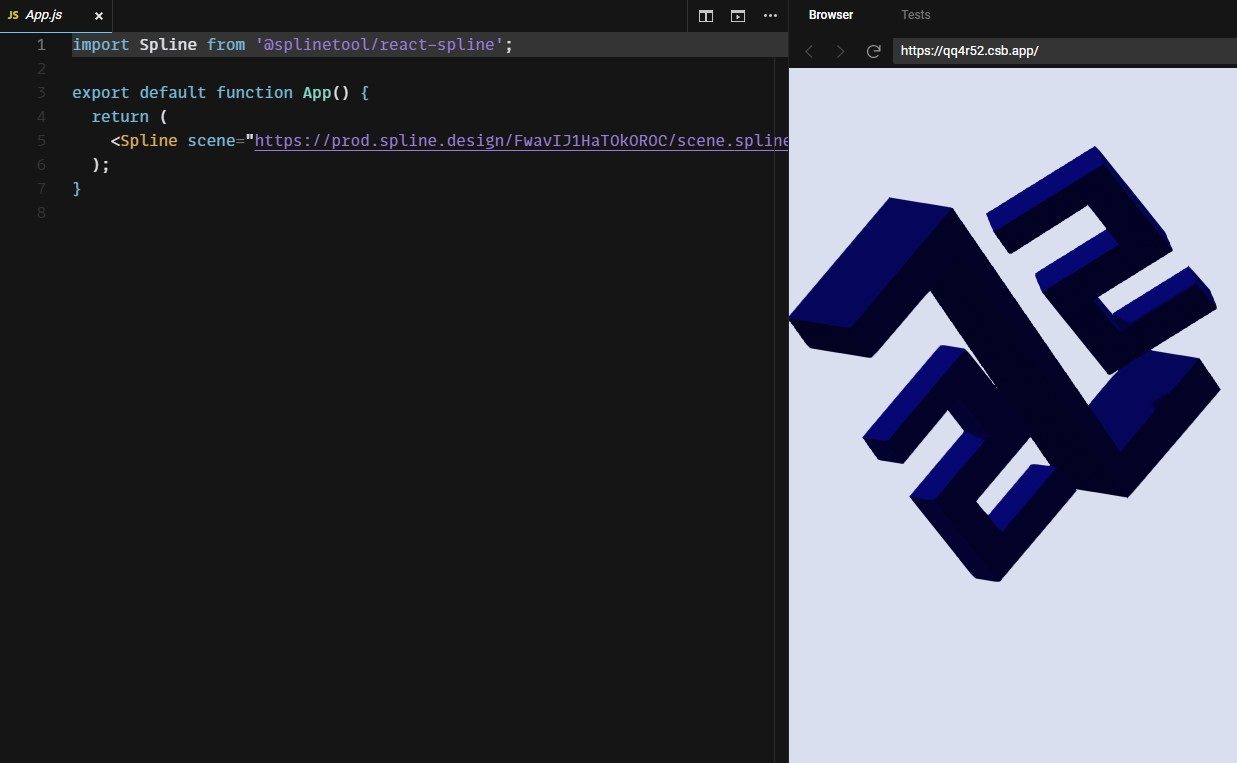Image resolution: width=1237 pixels, height=763 pixels.
Task: Click the JS file type icon on App.js tab
Action: 13,16
